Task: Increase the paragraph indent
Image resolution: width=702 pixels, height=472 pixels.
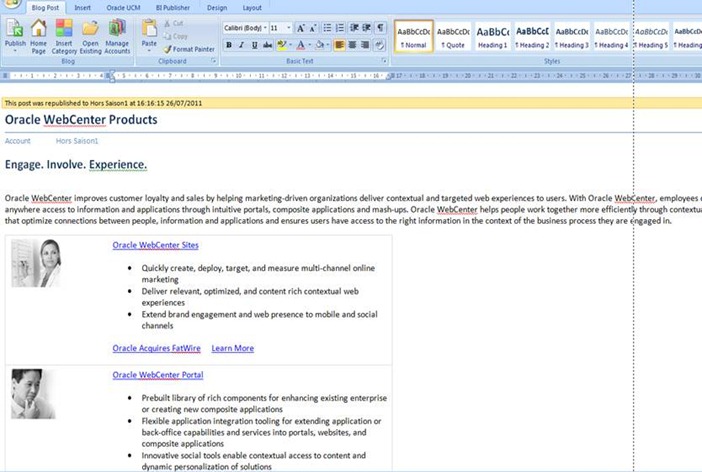Action: pyautogui.click(x=367, y=28)
